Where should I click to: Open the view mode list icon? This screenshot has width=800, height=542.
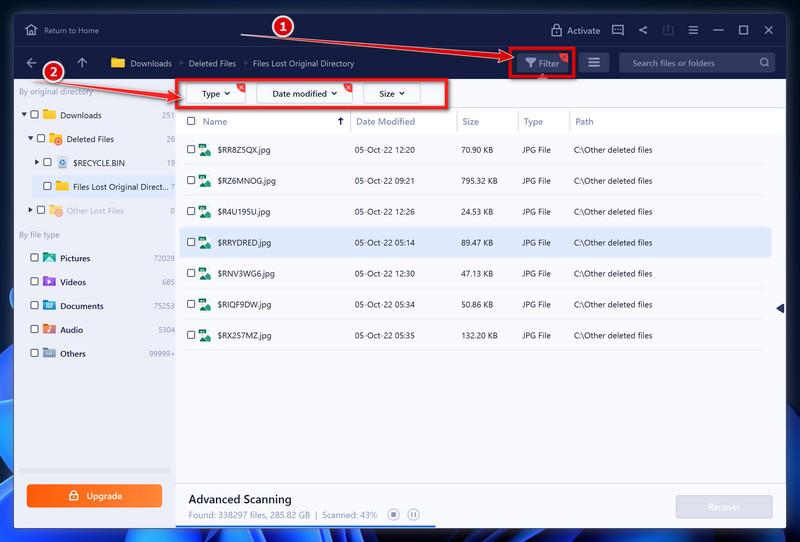594,63
